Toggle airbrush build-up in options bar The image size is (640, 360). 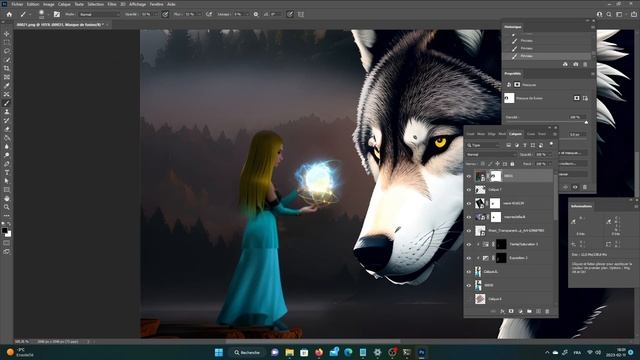click(x=209, y=14)
